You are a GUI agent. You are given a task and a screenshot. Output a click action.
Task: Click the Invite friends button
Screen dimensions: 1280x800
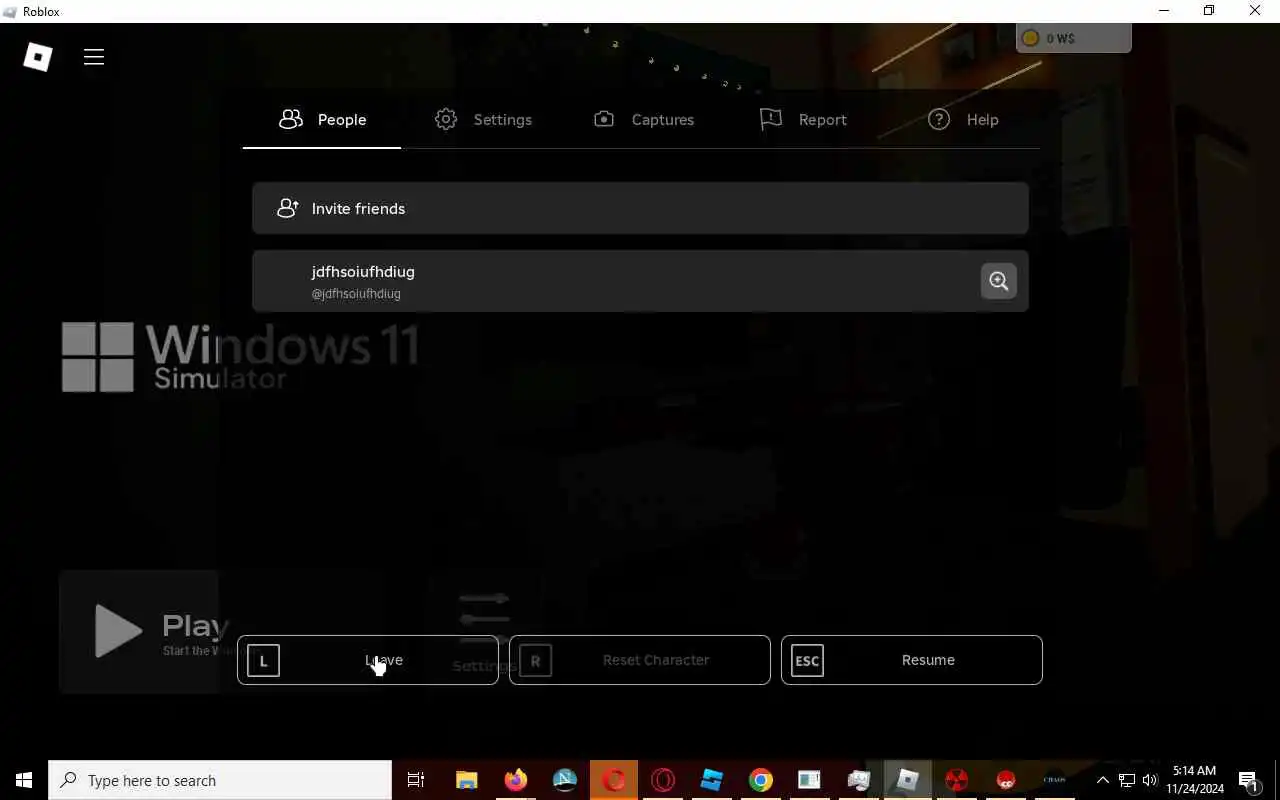(x=640, y=208)
